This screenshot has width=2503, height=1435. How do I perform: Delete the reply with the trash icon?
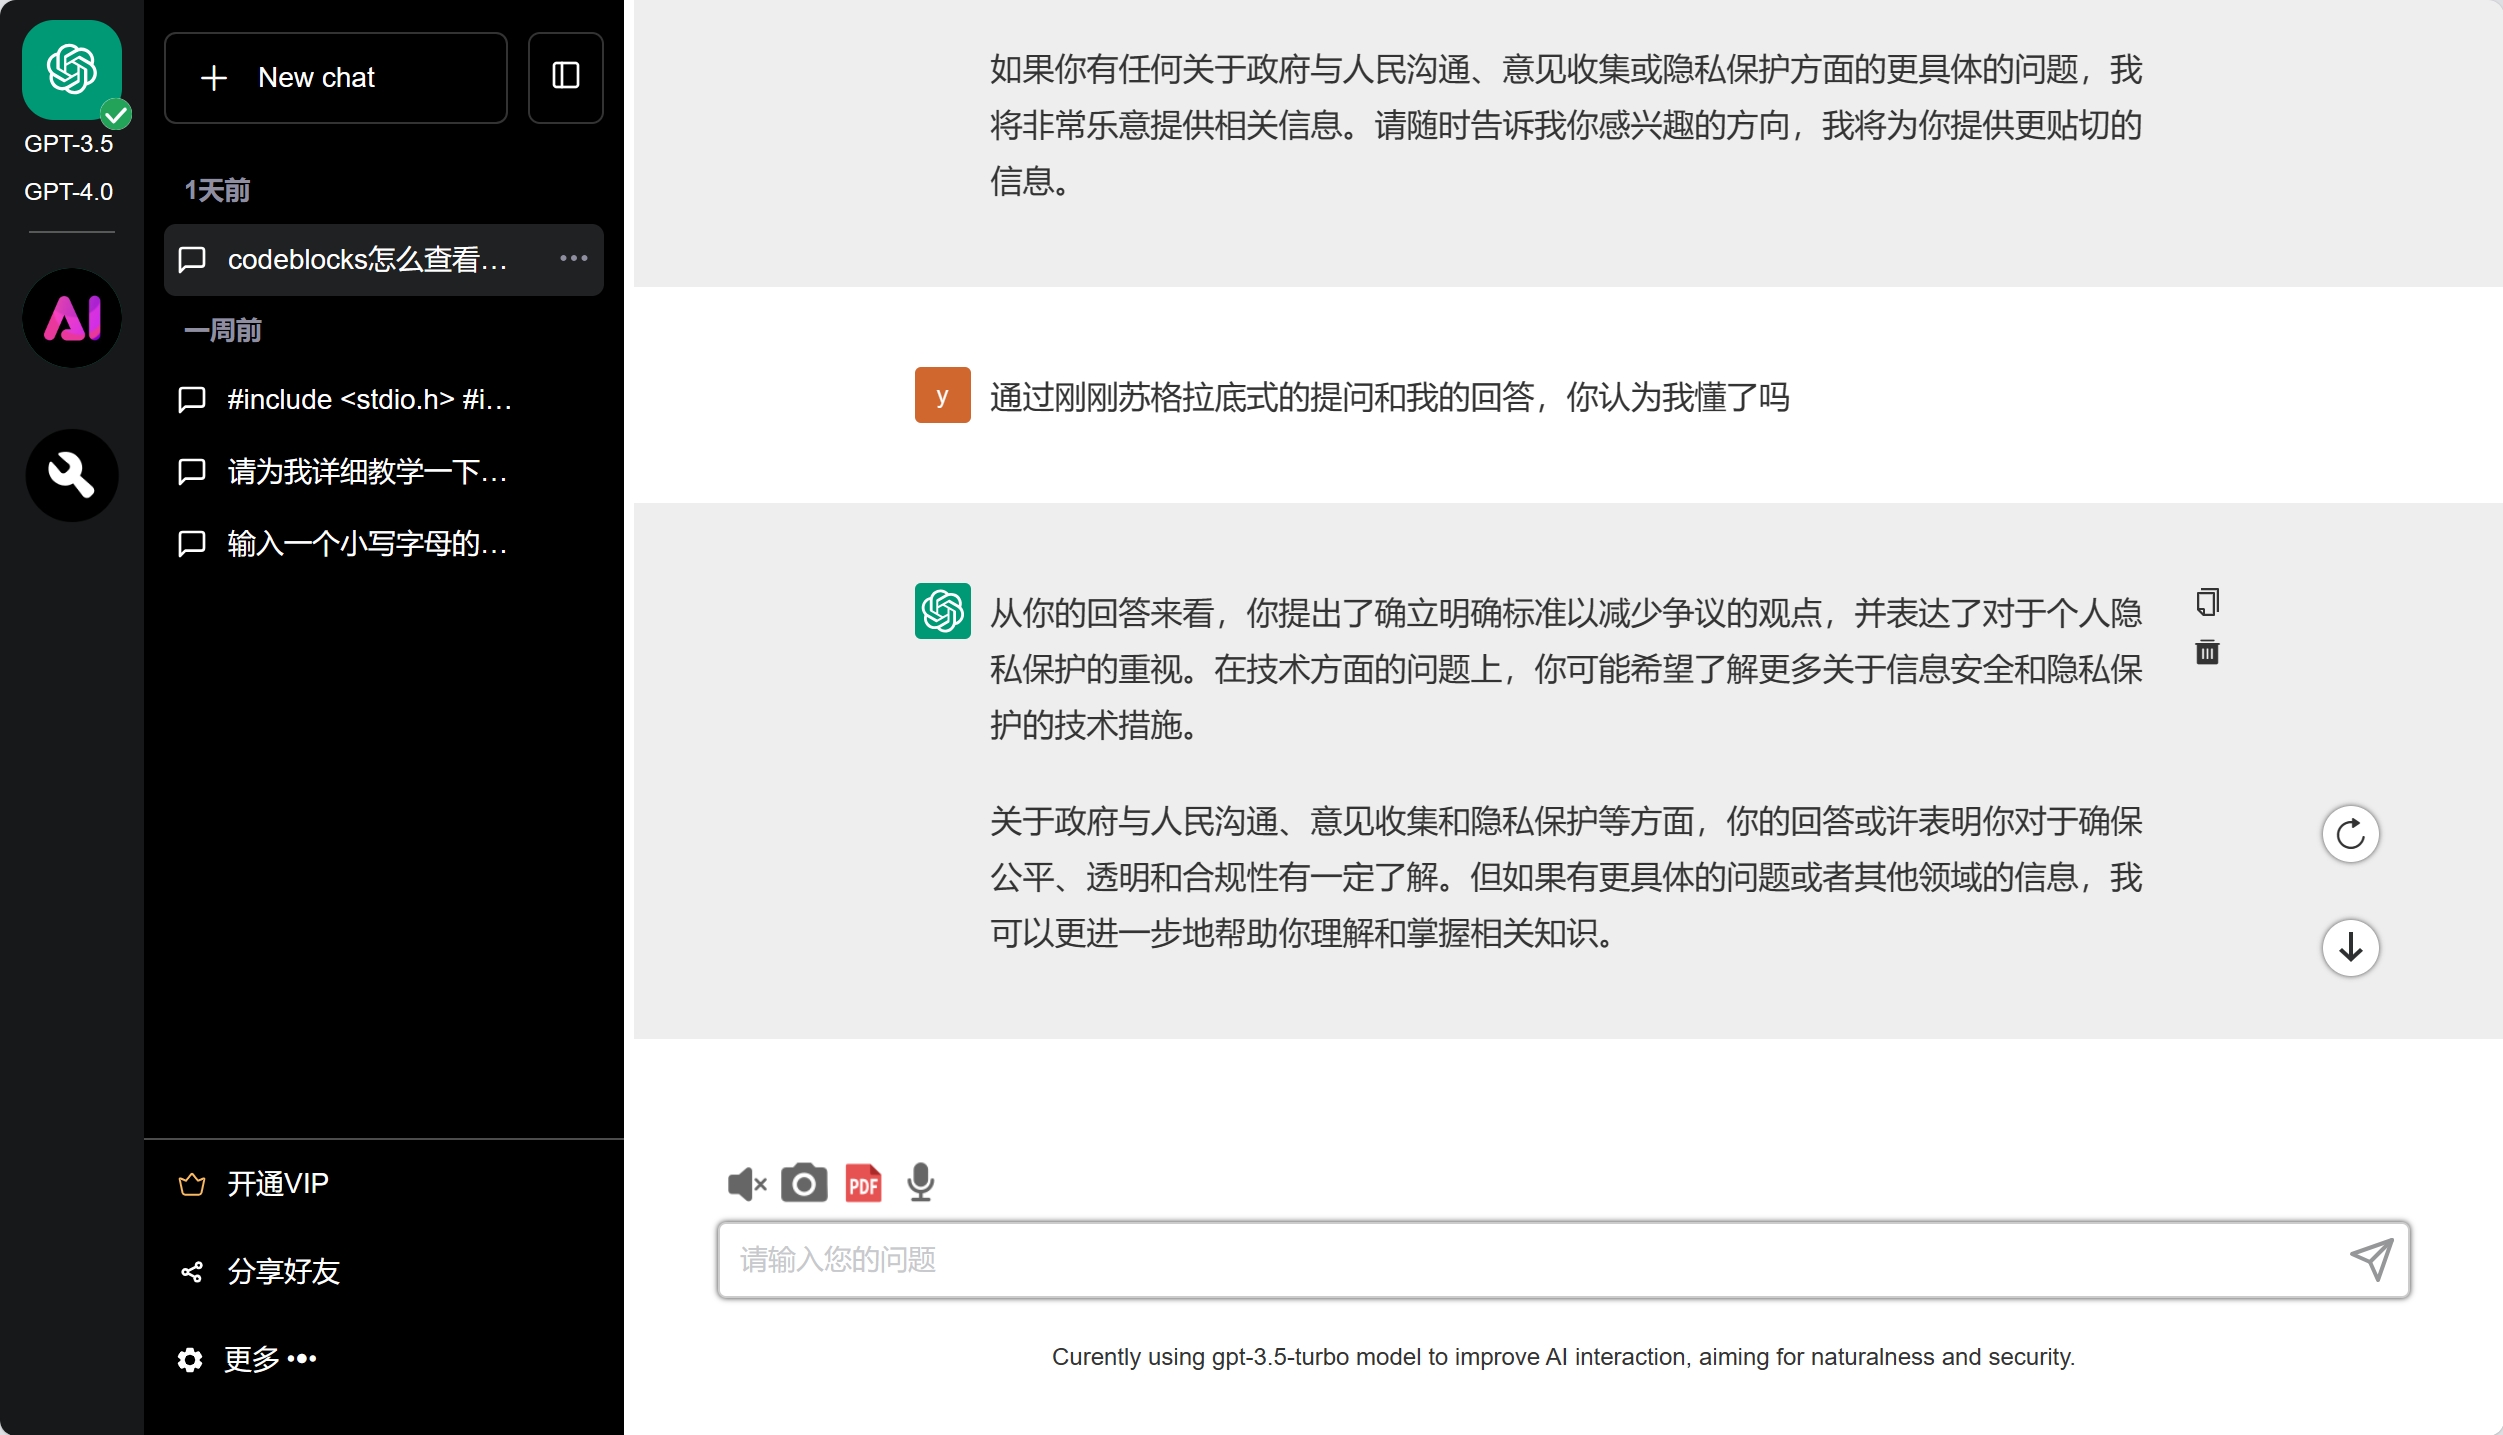pos(2207,652)
